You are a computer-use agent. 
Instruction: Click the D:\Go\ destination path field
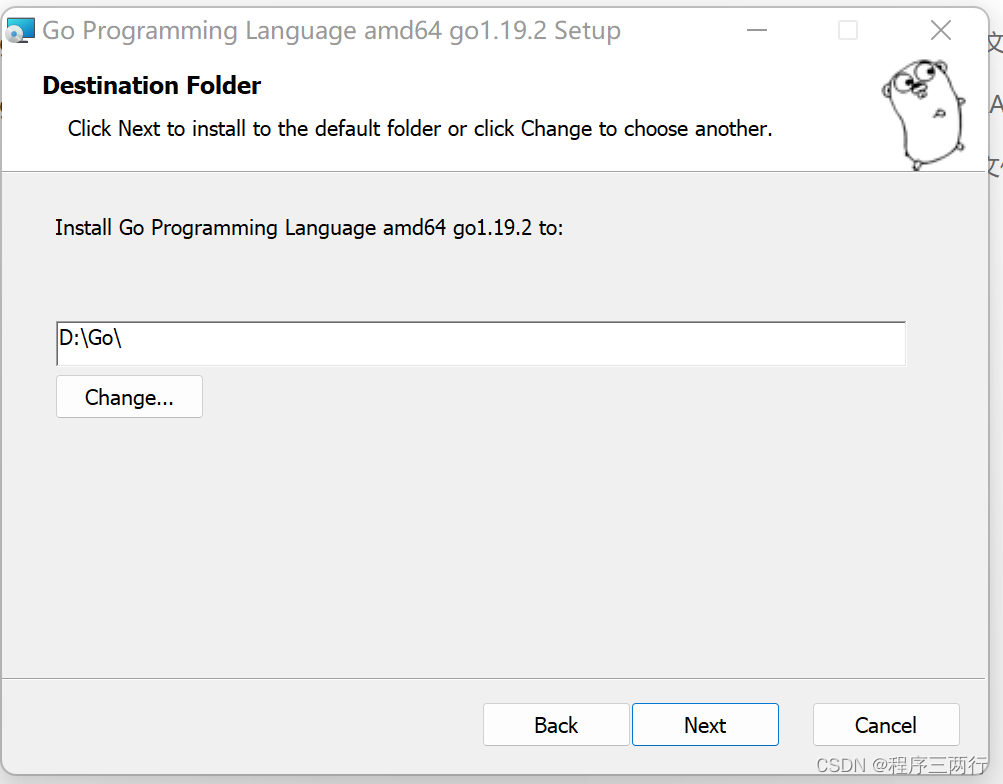(x=481, y=343)
